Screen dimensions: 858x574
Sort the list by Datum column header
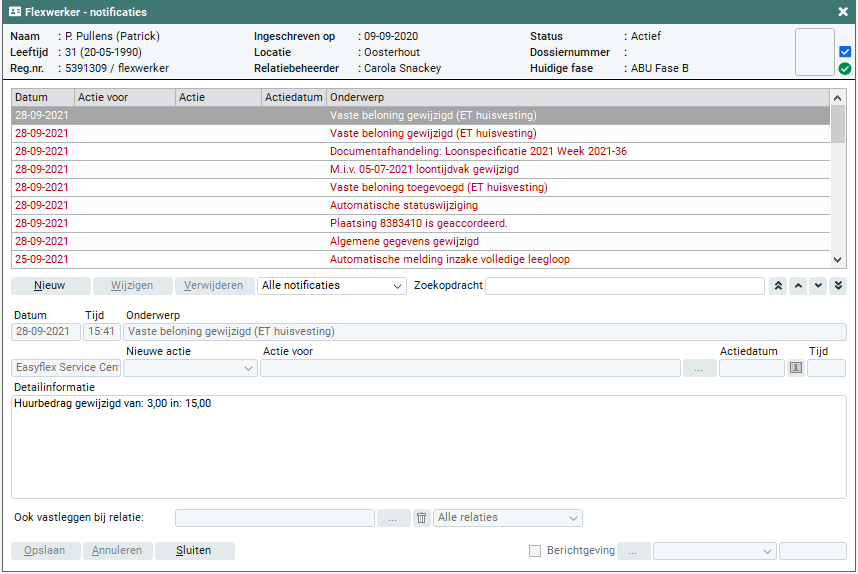pyautogui.click(x=42, y=98)
